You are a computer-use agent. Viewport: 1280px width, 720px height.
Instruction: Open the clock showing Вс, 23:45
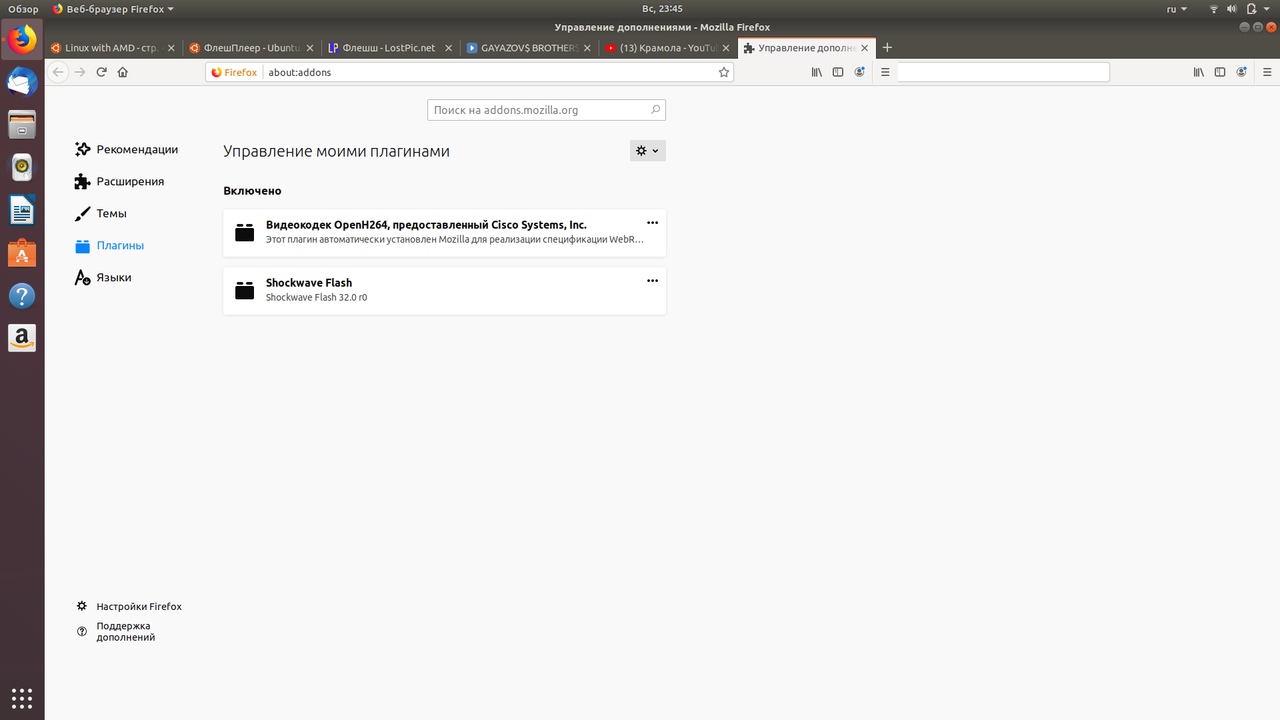662,9
